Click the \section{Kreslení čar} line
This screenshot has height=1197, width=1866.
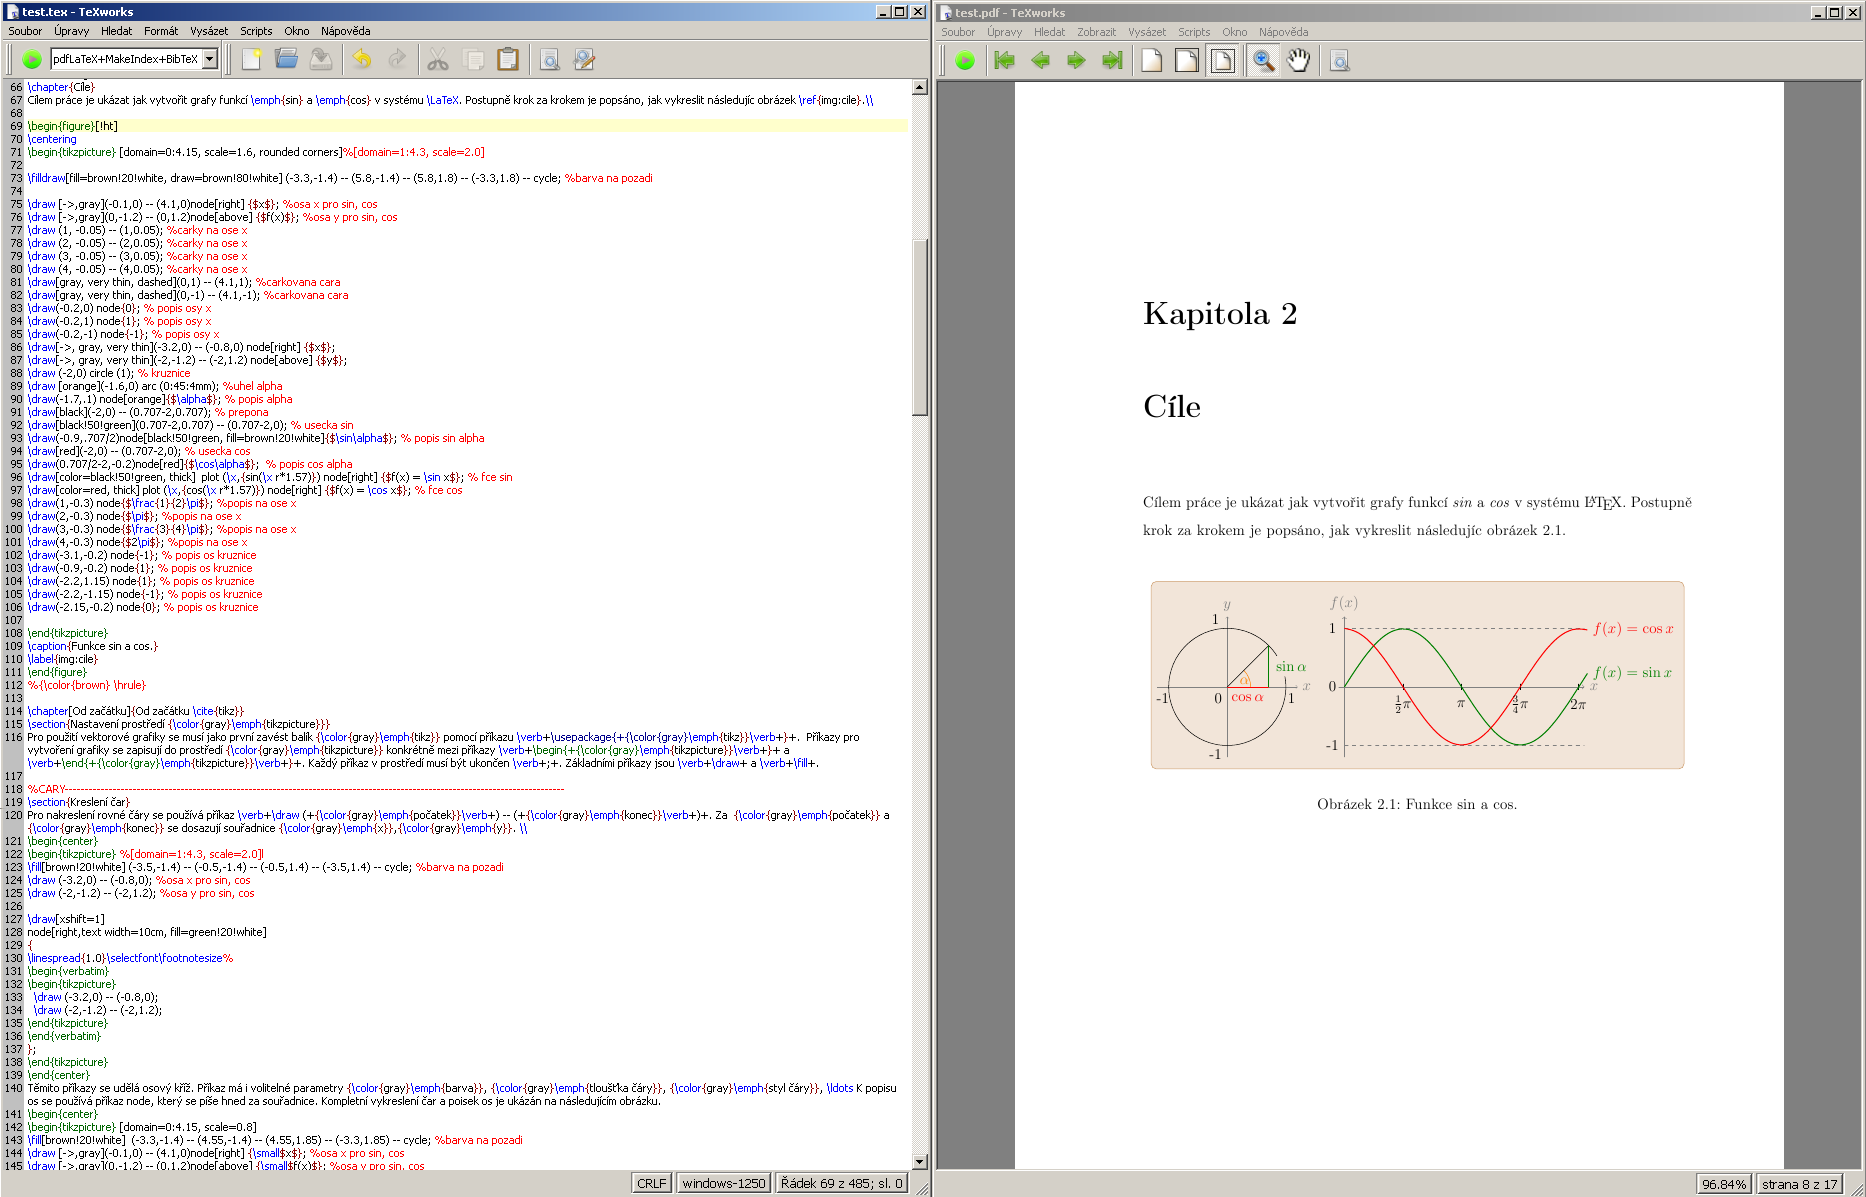coord(78,802)
